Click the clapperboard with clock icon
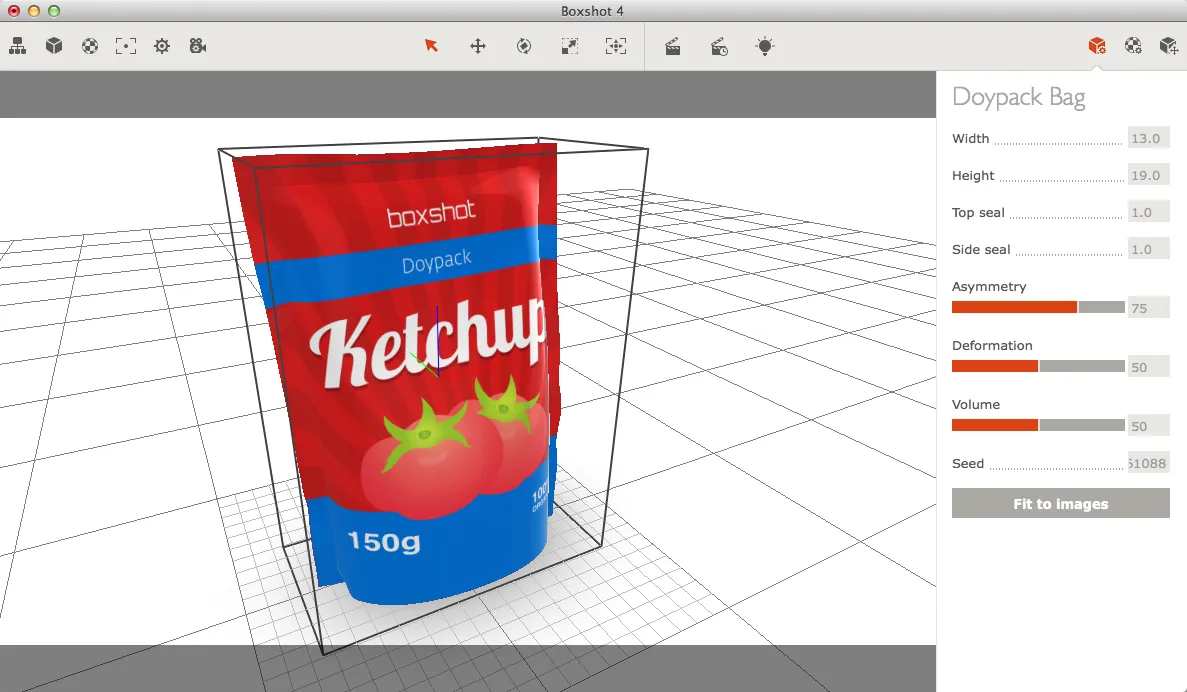Viewport: 1187px width, 692px height. [x=719, y=47]
